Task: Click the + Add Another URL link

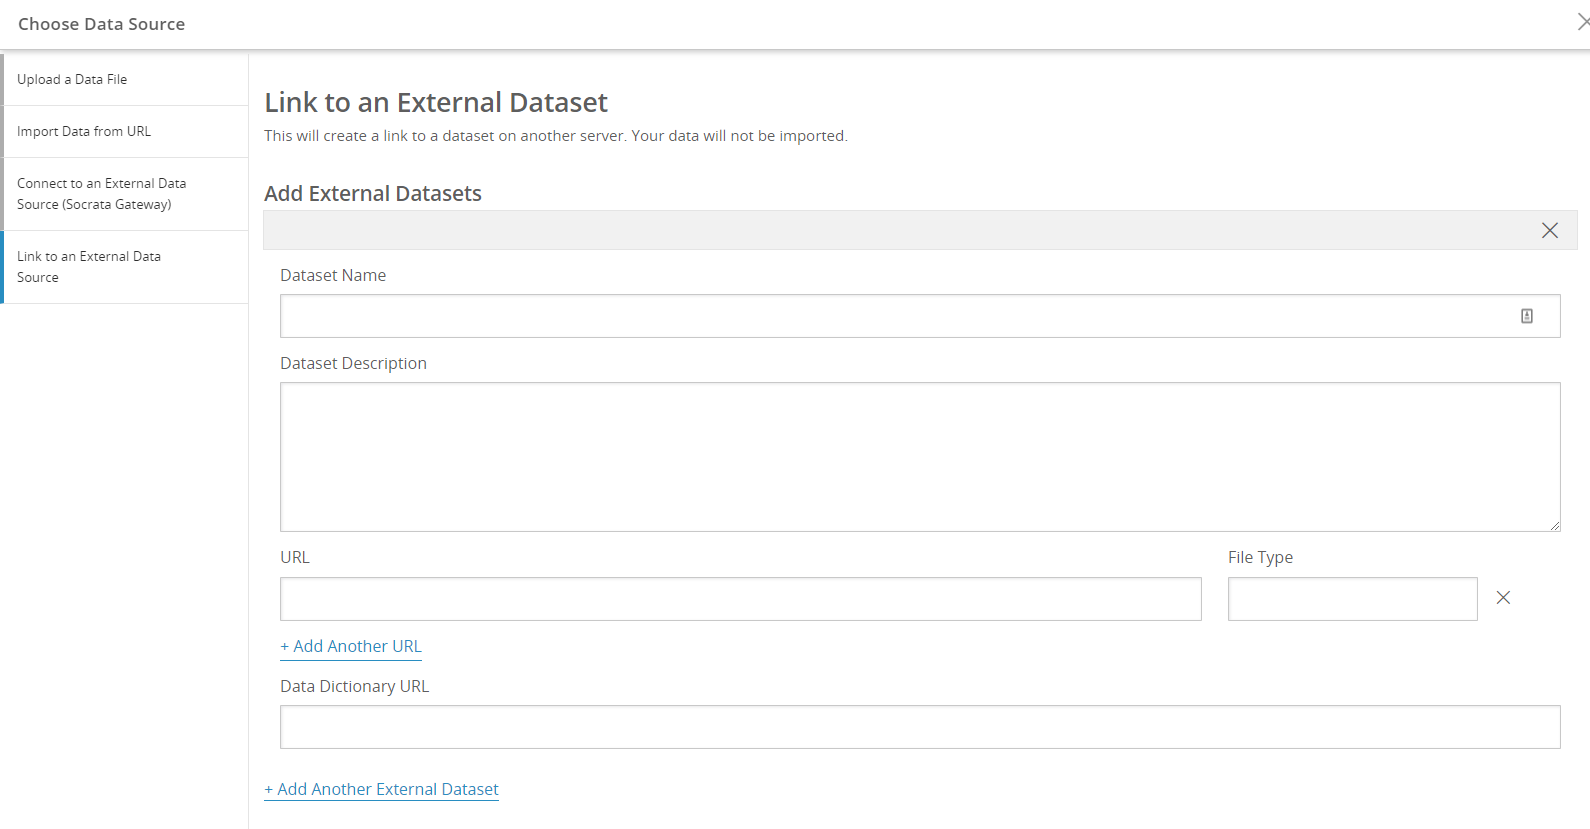Action: click(x=351, y=646)
